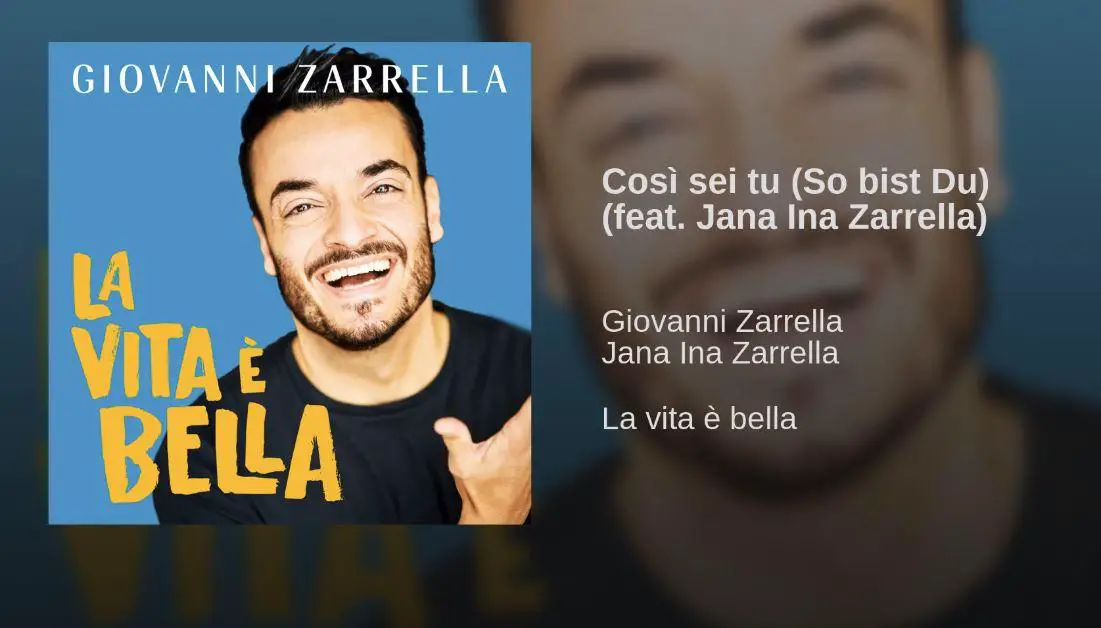Image resolution: width=1101 pixels, height=628 pixels.
Task: Select the feat. Jana Ina Zarrella line
Action: (794, 217)
